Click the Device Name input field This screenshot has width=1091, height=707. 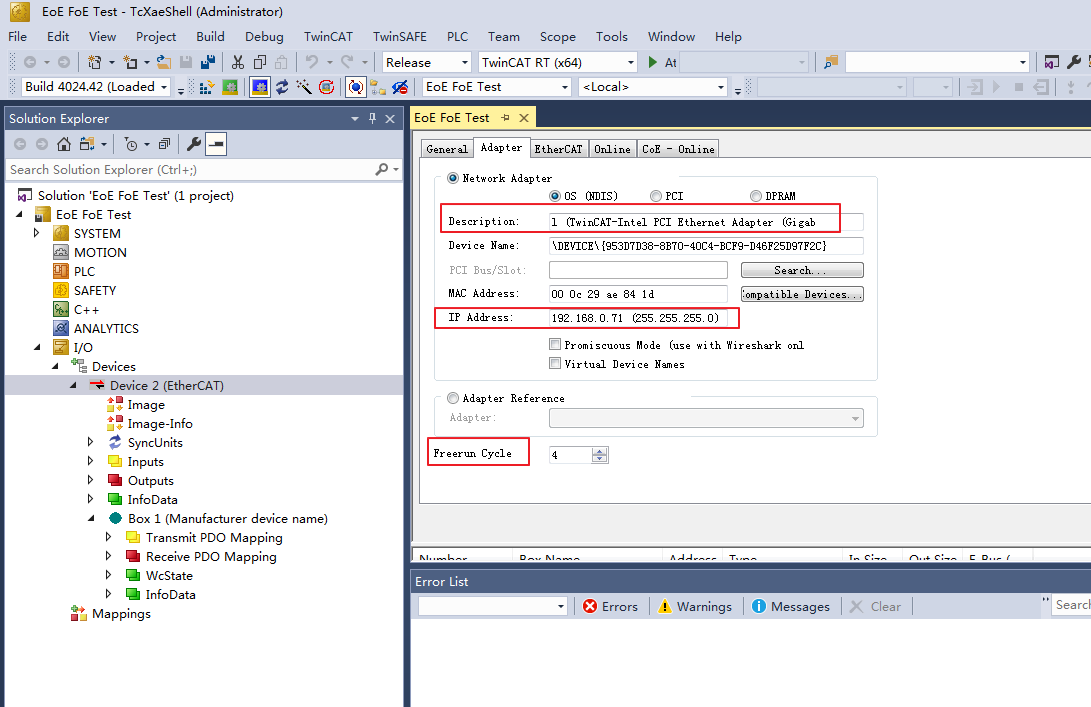tap(706, 246)
